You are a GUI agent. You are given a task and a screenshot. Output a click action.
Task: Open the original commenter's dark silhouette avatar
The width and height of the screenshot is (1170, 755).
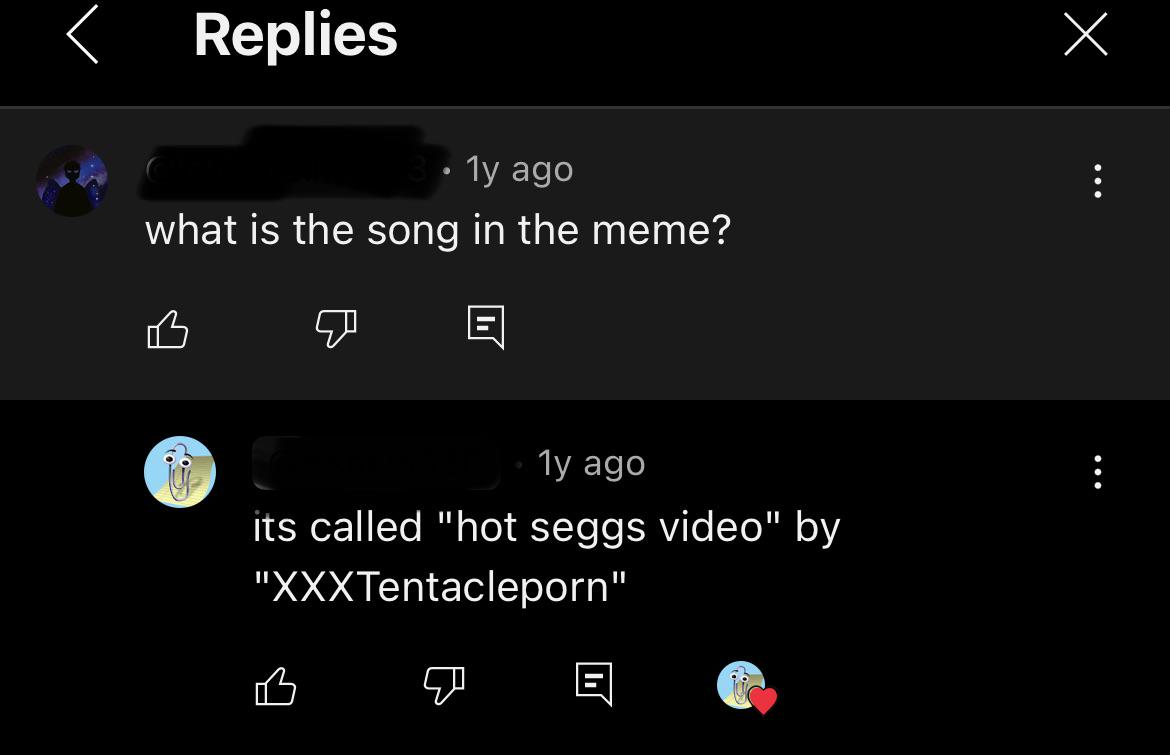pos(72,181)
